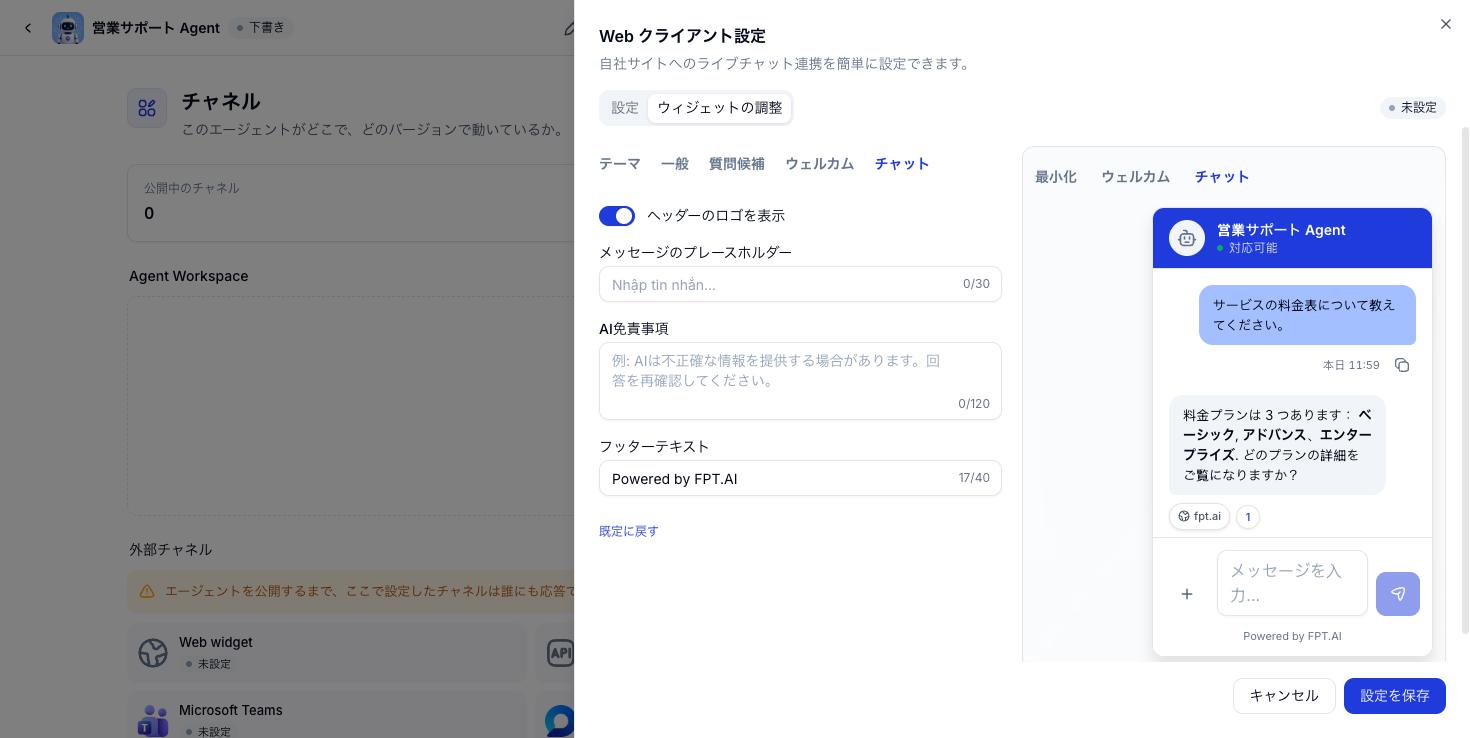Click the API channel icon
Viewport: 1470px width, 738px height.
[x=560, y=652]
